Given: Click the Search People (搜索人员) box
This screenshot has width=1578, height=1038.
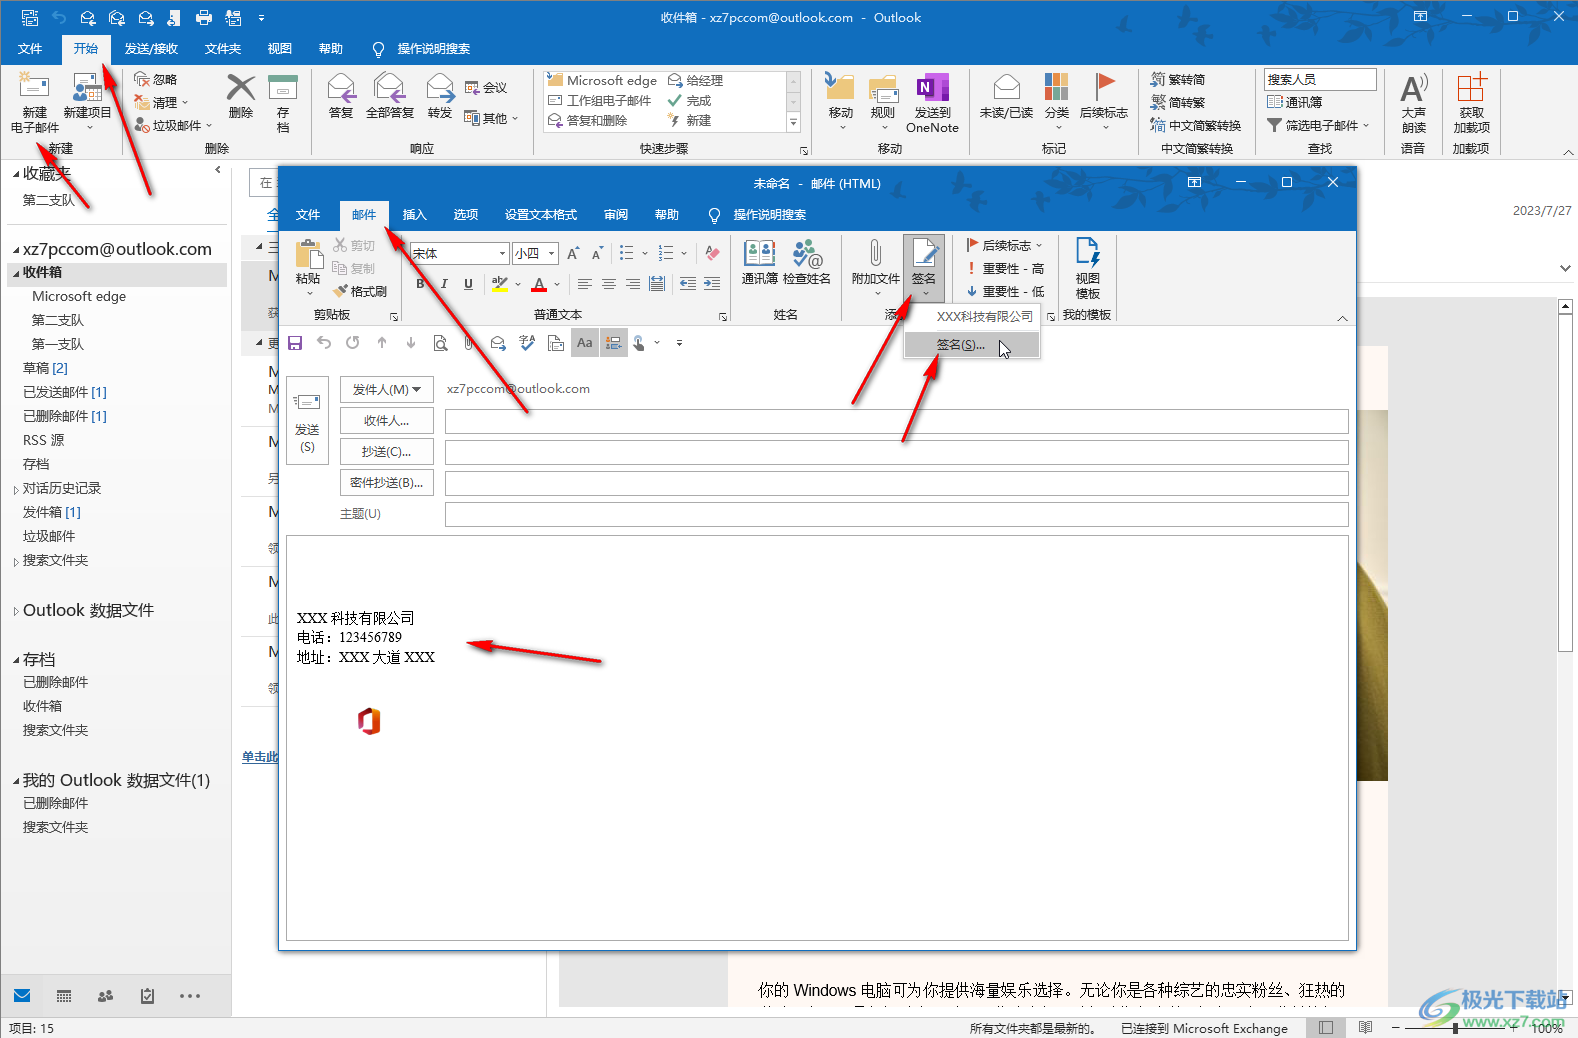Looking at the screenshot, I should pos(1320,79).
